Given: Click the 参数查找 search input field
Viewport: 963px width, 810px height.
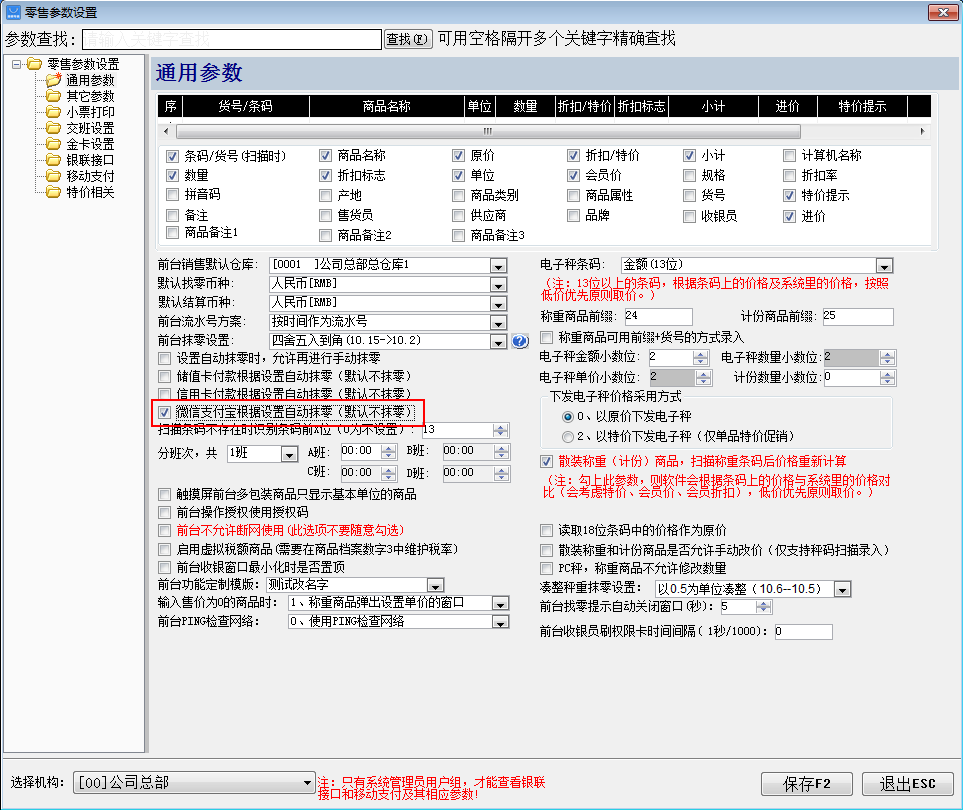Looking at the screenshot, I should 232,39.
